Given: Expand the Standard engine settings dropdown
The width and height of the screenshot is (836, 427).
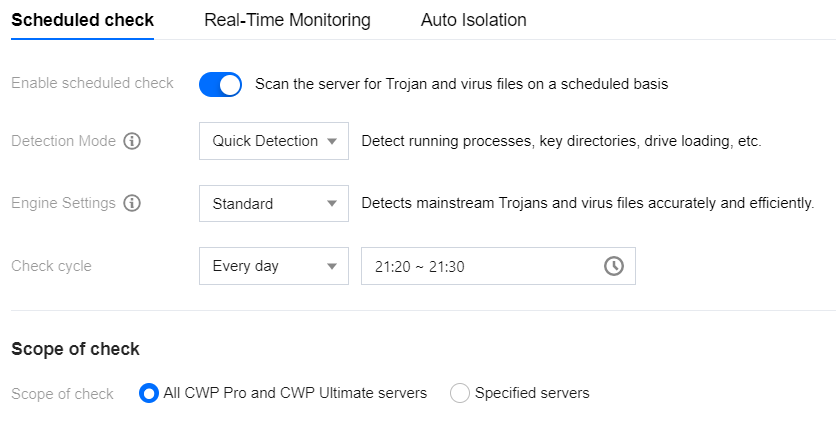Looking at the screenshot, I should [x=274, y=203].
